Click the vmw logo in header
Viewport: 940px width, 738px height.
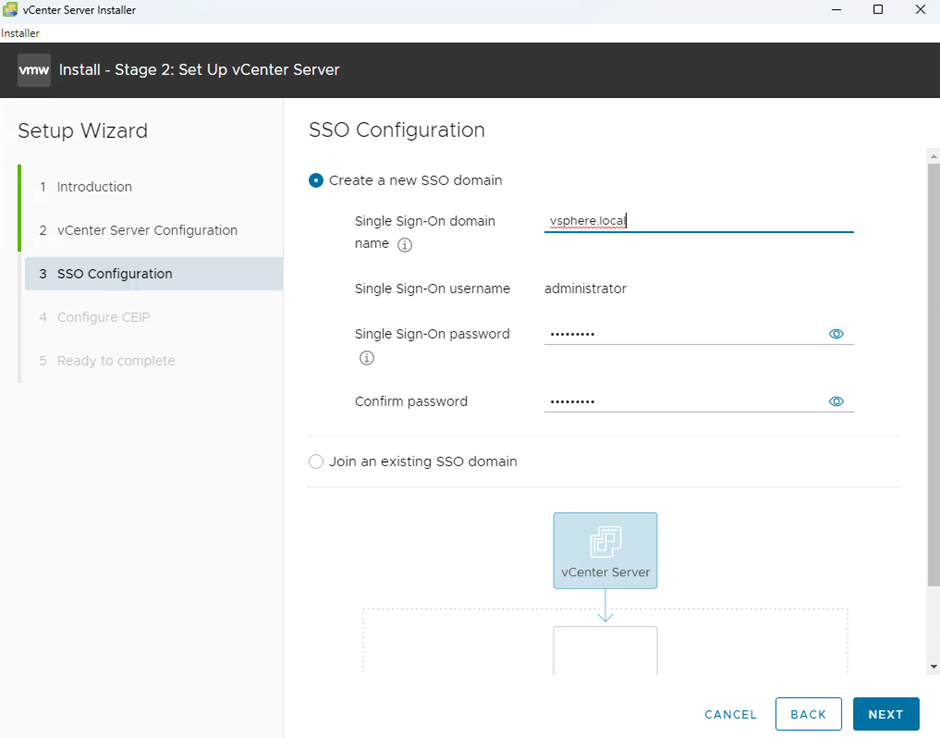(x=34, y=70)
